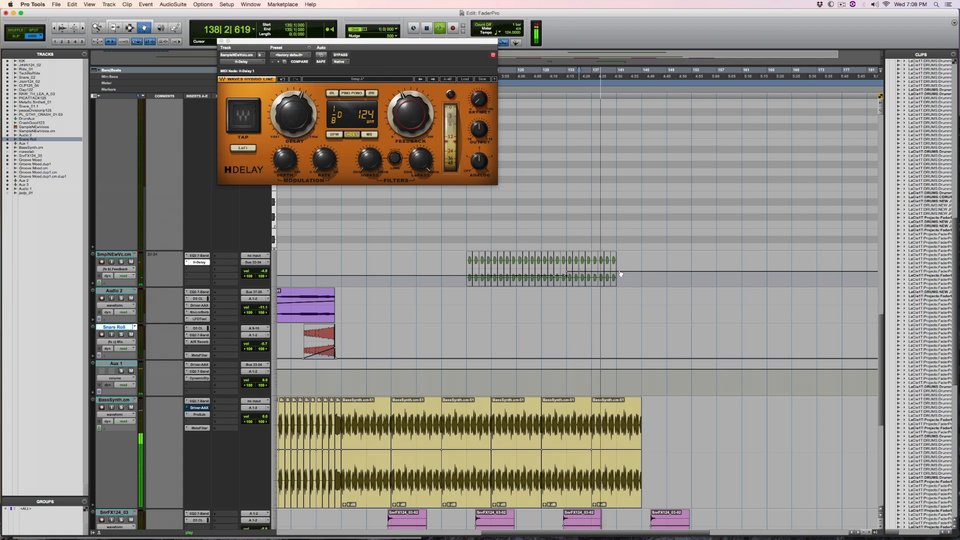Viewport: 960px width, 540px height.
Task: Toggle the LoFi button in H-Delay
Action: pyautogui.click(x=243, y=148)
